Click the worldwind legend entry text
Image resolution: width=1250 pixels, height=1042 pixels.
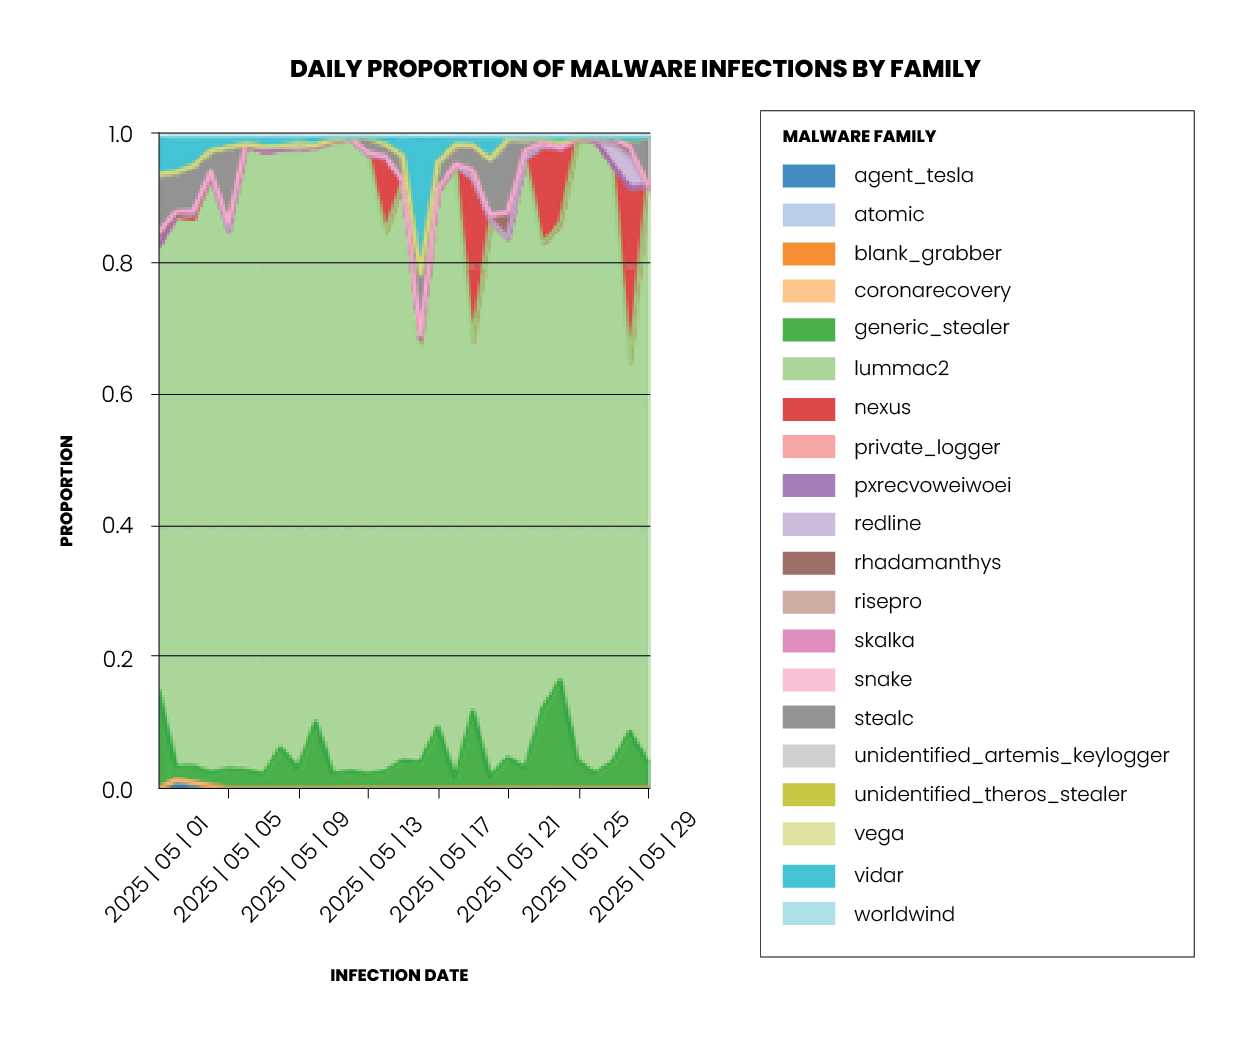pos(904,915)
